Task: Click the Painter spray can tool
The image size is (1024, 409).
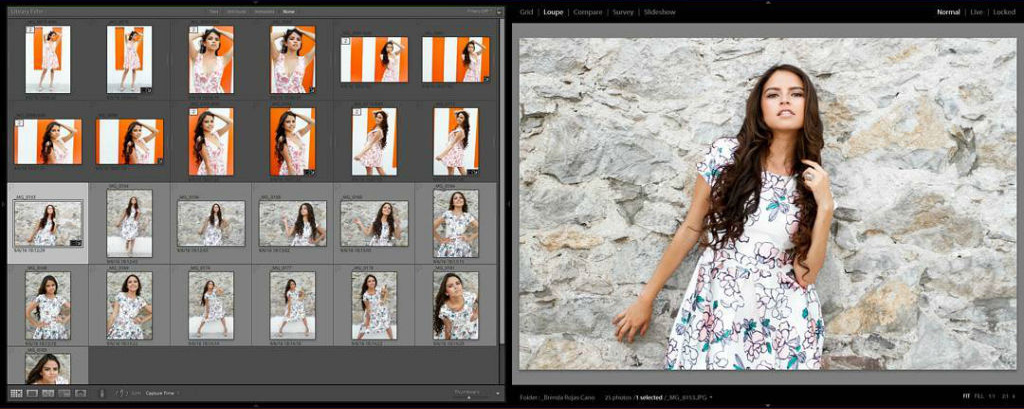Action: (x=102, y=393)
